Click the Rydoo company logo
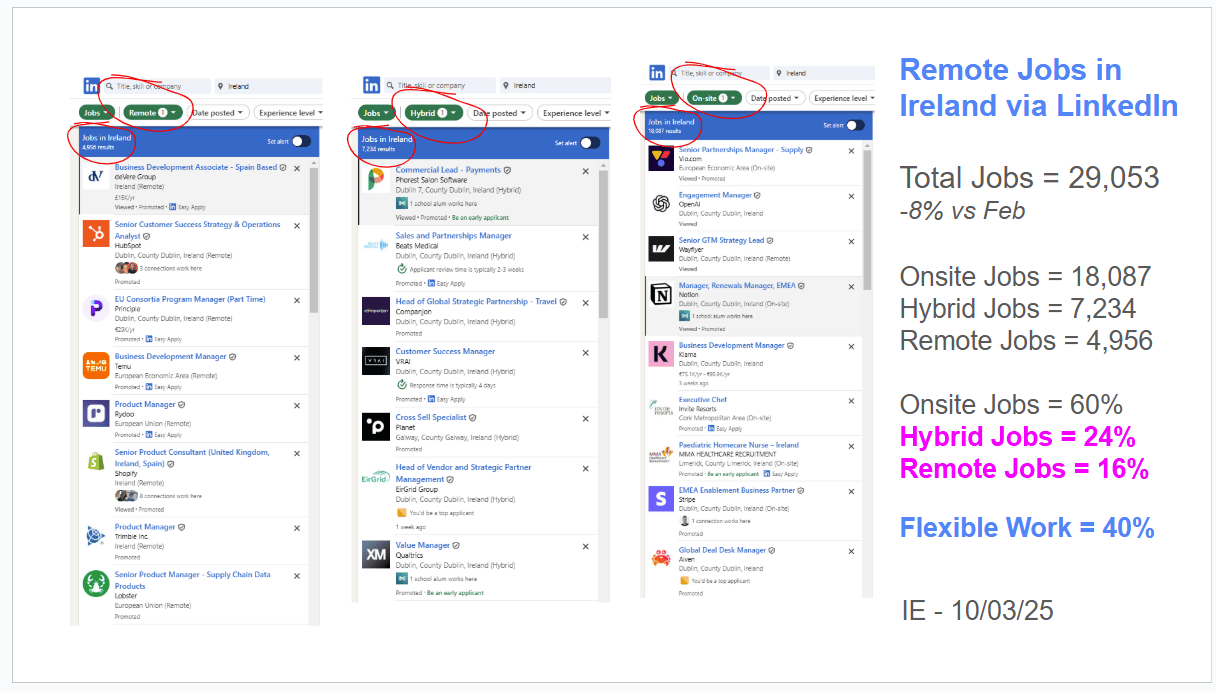Screen dimensions: 1216x692 (96, 413)
